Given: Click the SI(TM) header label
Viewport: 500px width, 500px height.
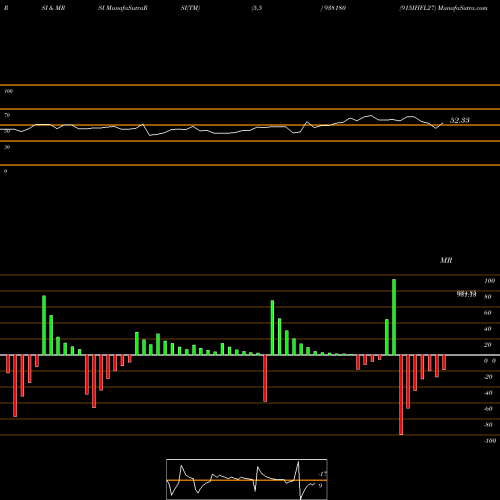Looking at the screenshot, I should [190, 8].
